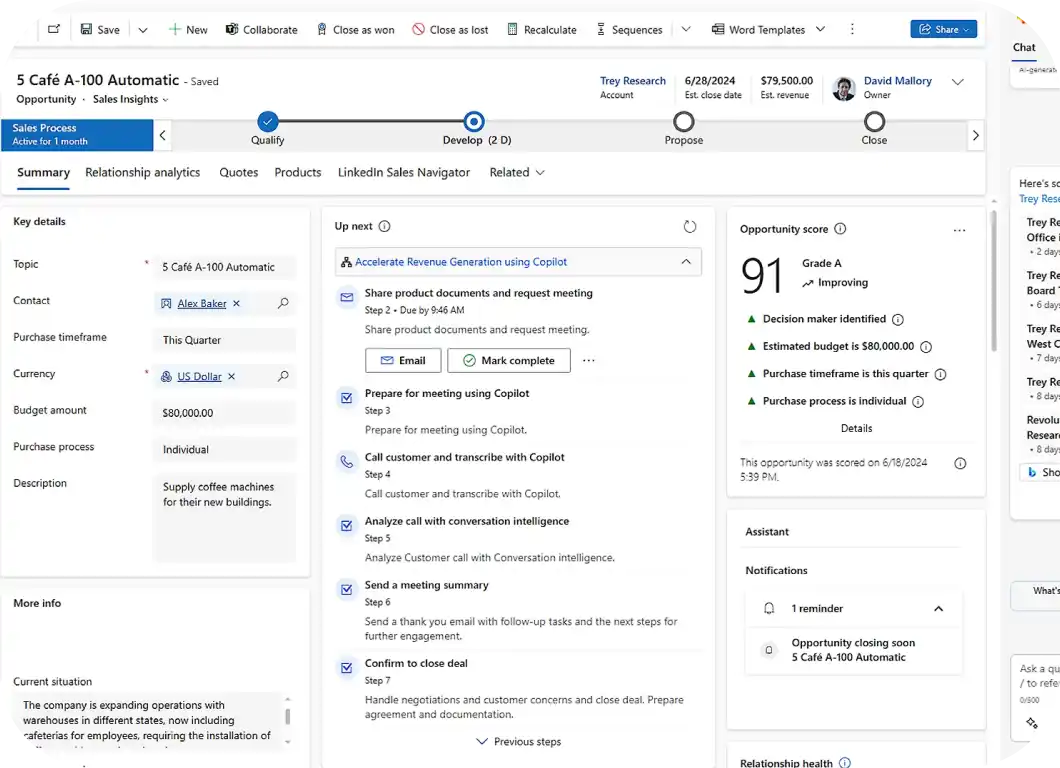Select the Propose stage in process bar

tap(683, 122)
